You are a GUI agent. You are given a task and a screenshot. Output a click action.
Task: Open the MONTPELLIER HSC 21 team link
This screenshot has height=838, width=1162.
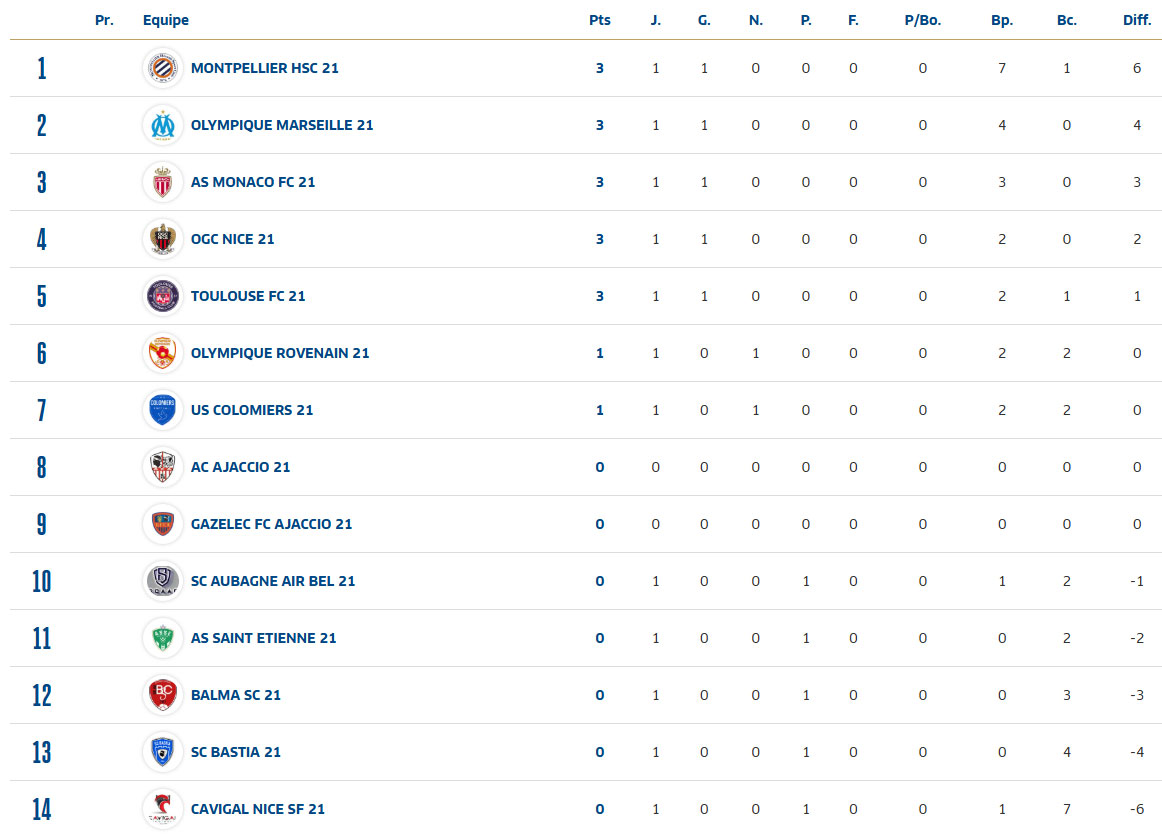[264, 68]
